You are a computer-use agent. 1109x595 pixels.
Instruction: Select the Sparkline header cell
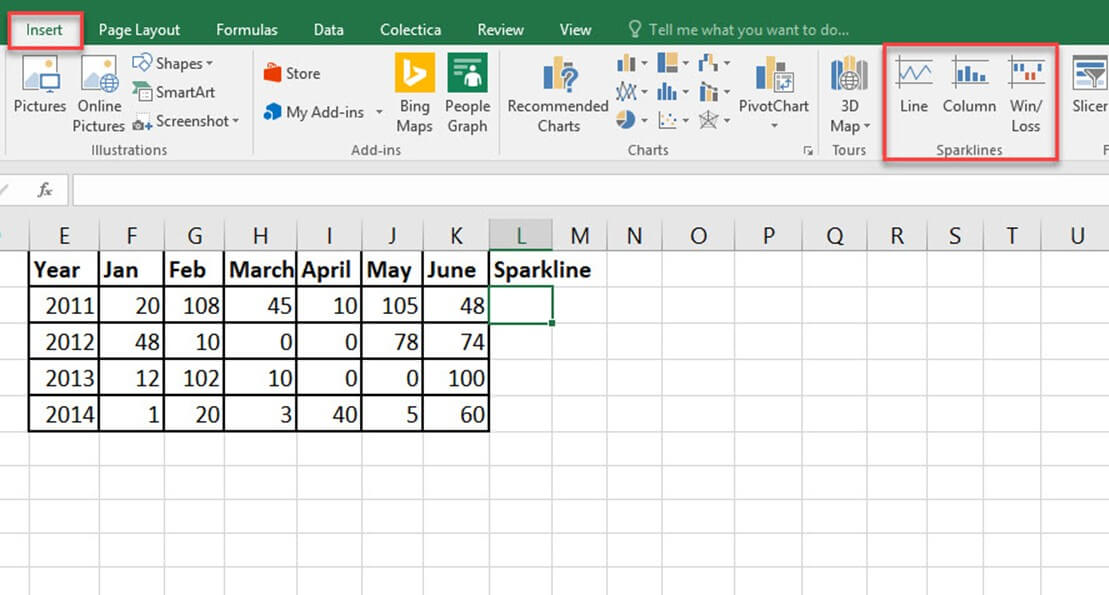coord(541,270)
